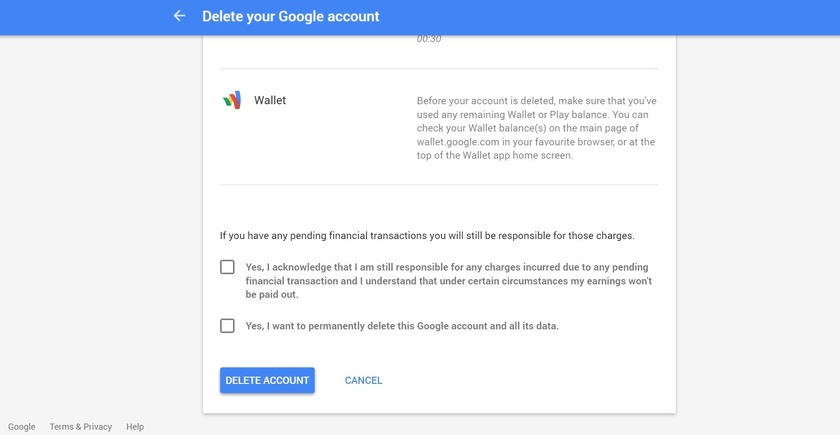Screen dimensions: 840x435
Task: Click the back arrow in the header
Action: [x=179, y=16]
